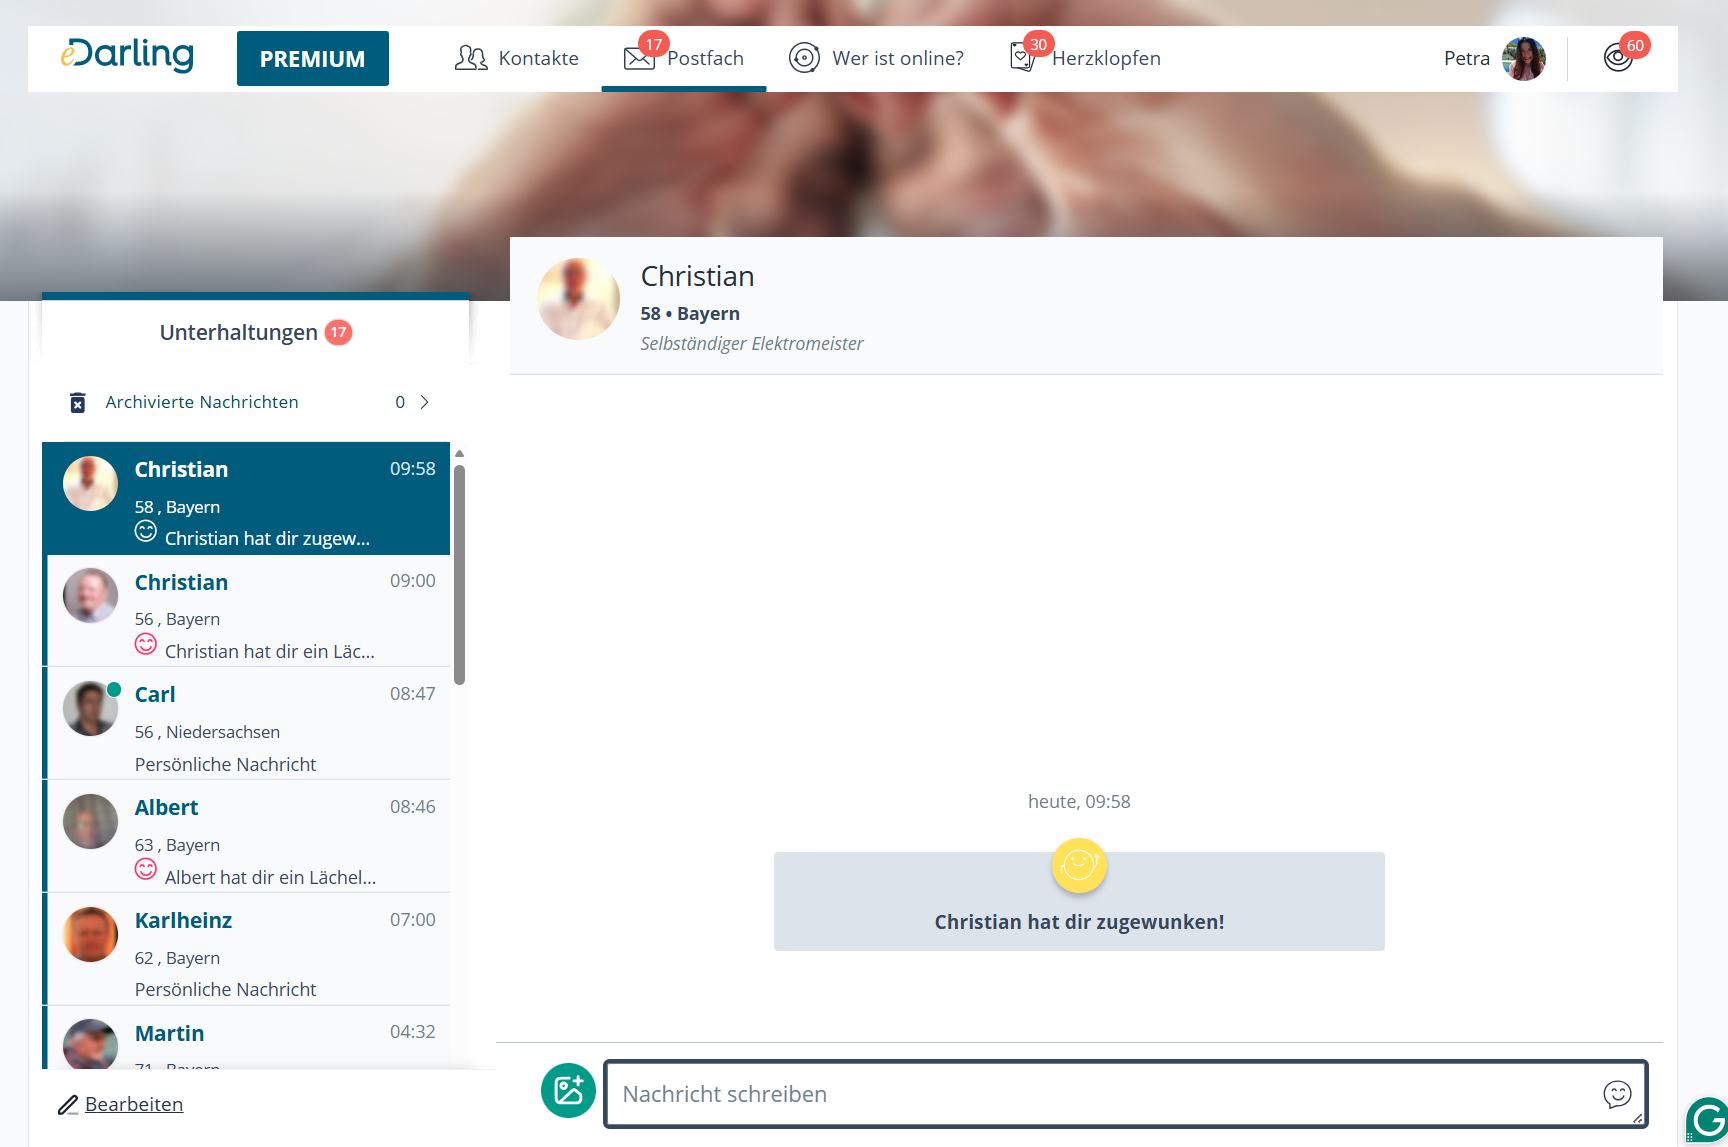Click the Herzklopfen cards icon
The image size is (1728, 1147).
[1022, 58]
